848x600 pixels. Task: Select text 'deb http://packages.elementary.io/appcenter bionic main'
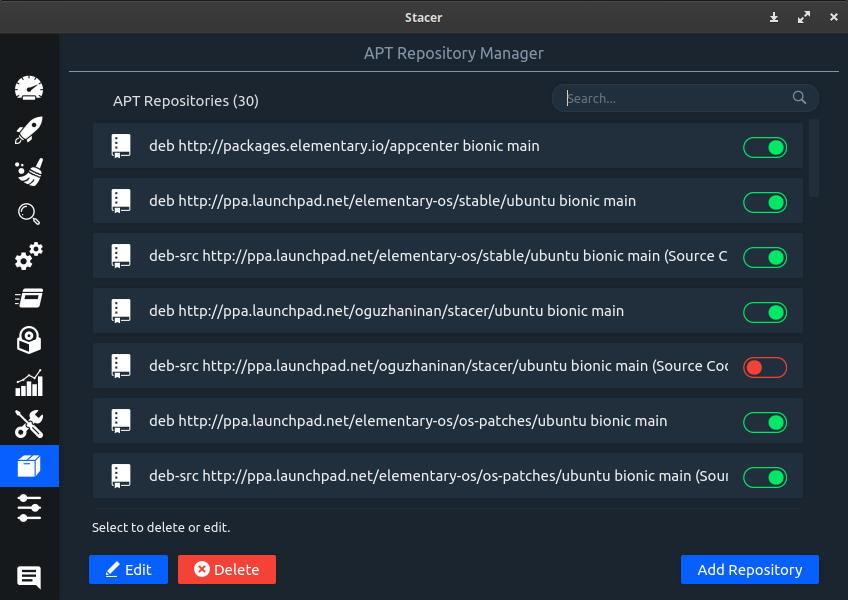point(344,146)
